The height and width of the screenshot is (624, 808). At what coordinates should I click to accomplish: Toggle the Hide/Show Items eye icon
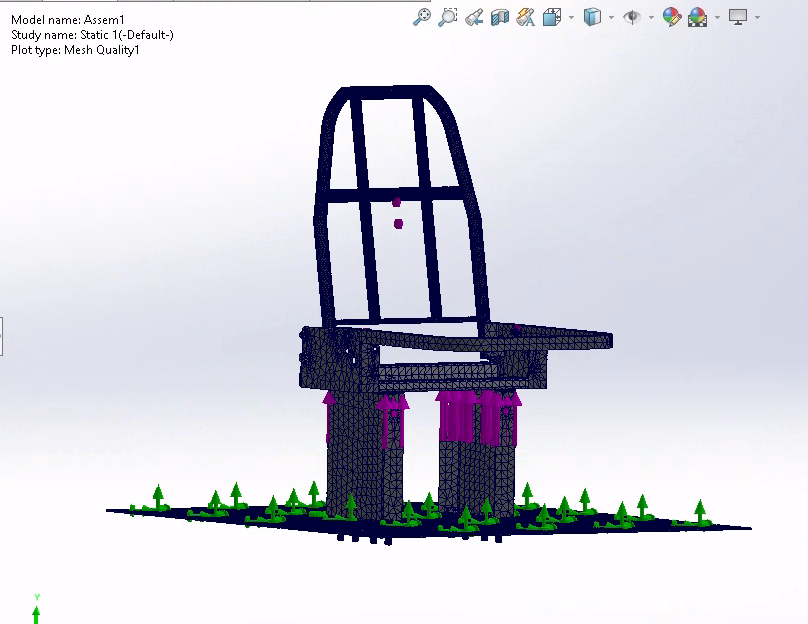pyautogui.click(x=631, y=17)
